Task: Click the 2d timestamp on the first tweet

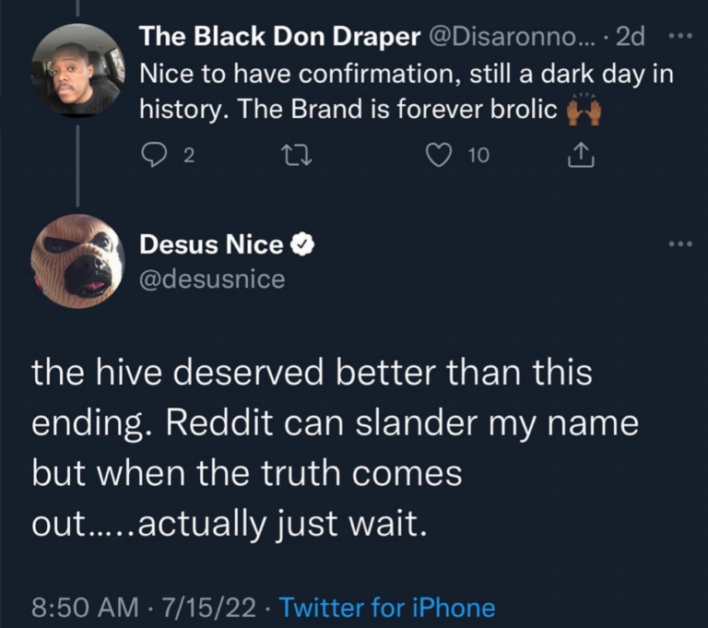Action: tap(631, 37)
